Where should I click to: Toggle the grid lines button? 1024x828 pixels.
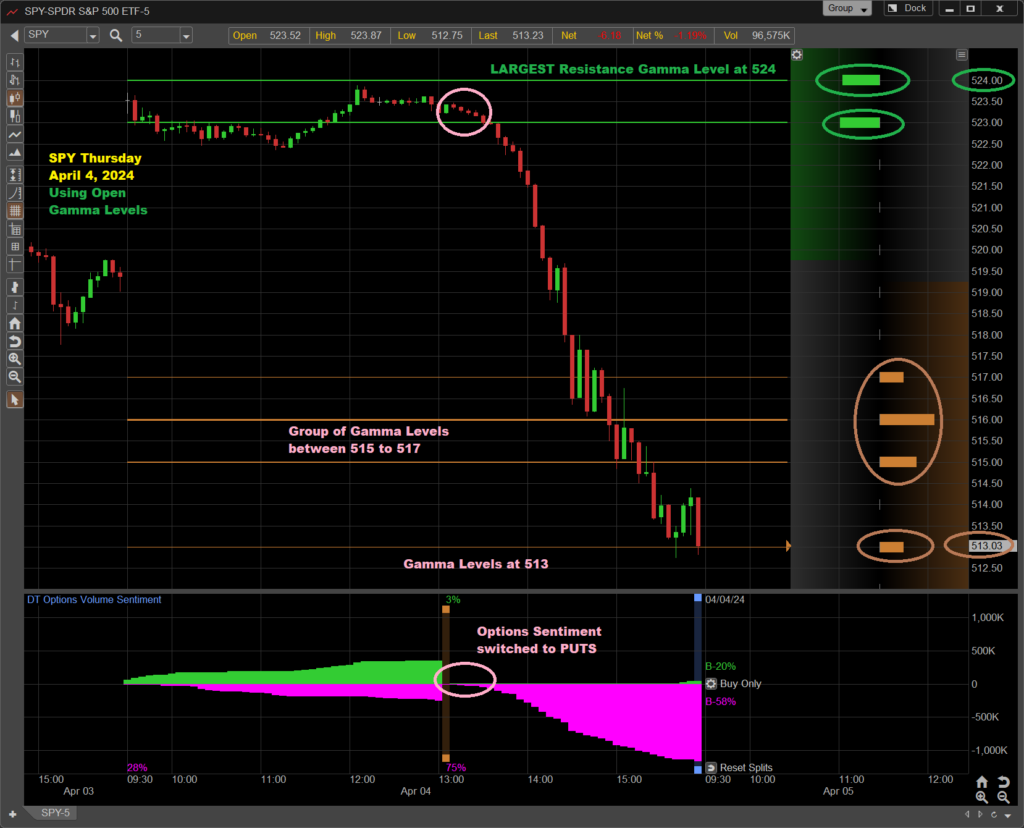pyautogui.click(x=15, y=211)
